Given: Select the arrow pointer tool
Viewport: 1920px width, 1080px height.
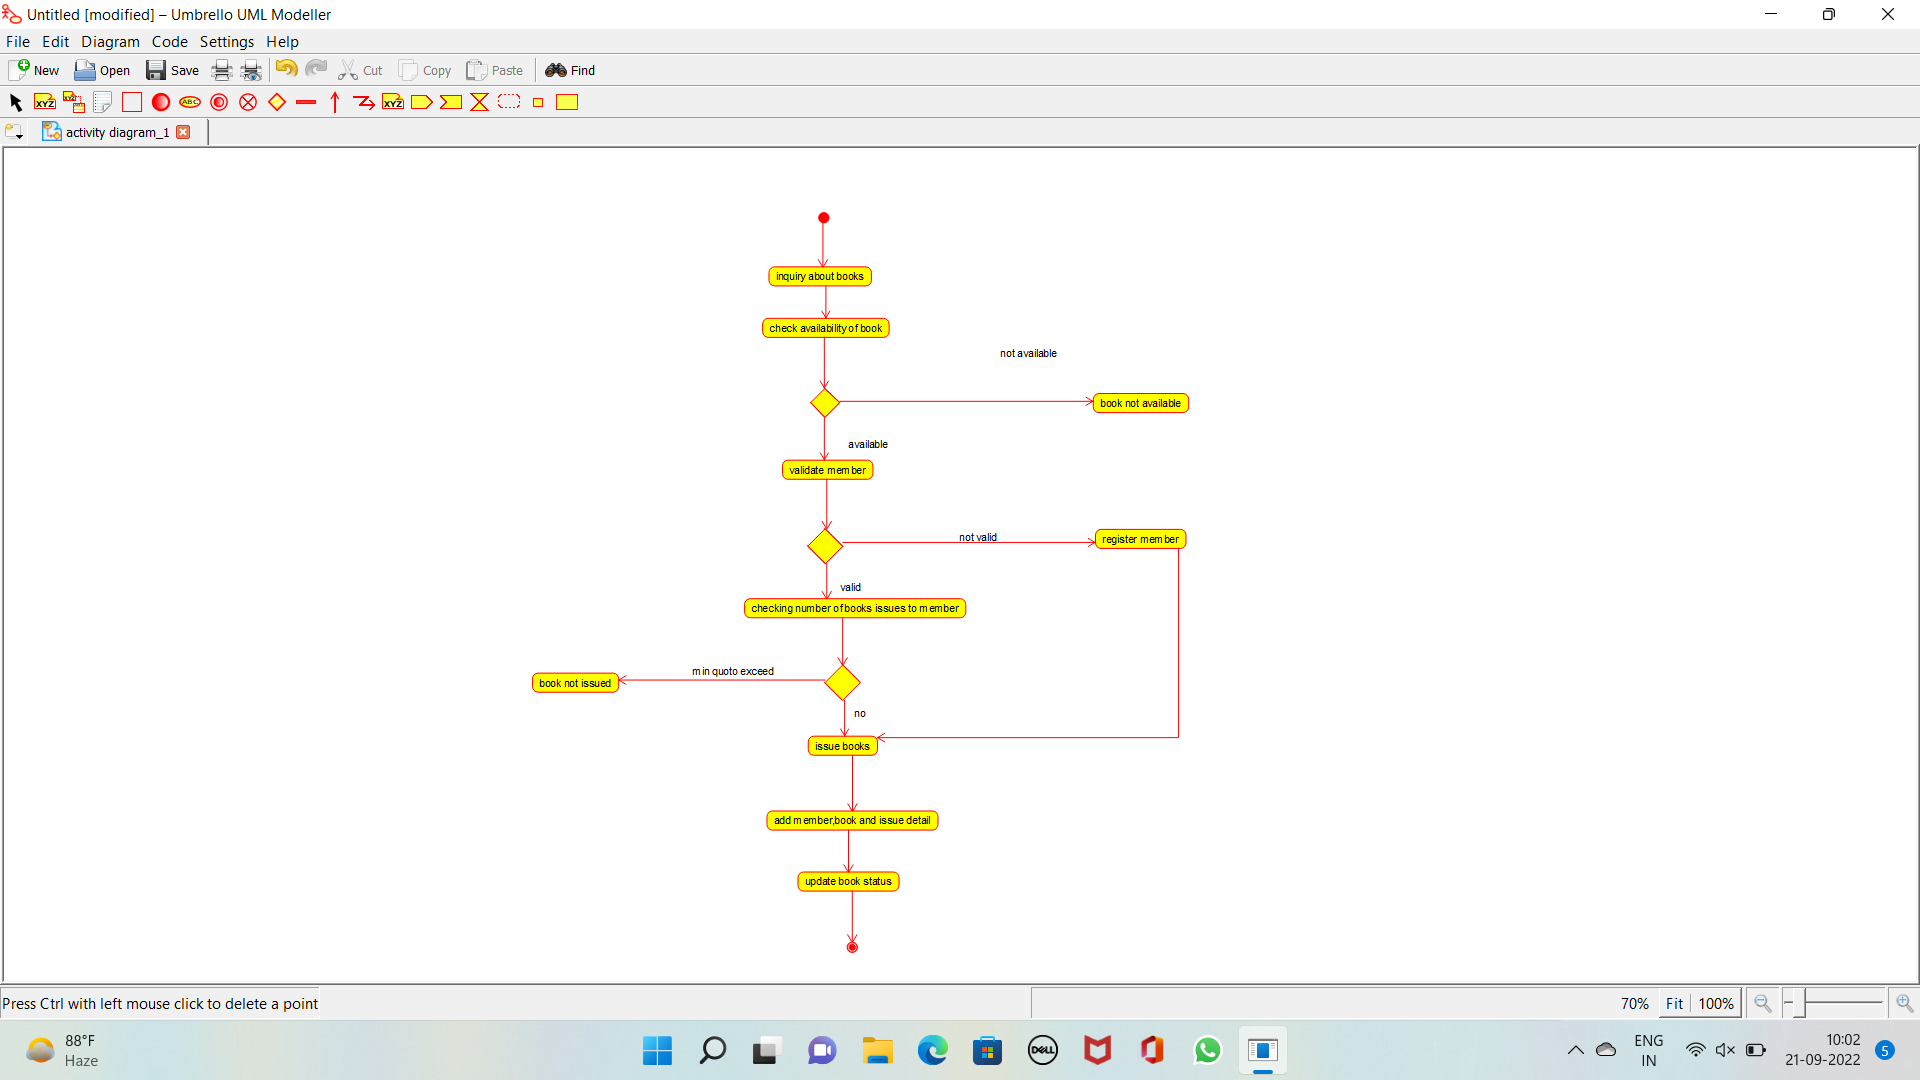Looking at the screenshot, I should (x=15, y=102).
